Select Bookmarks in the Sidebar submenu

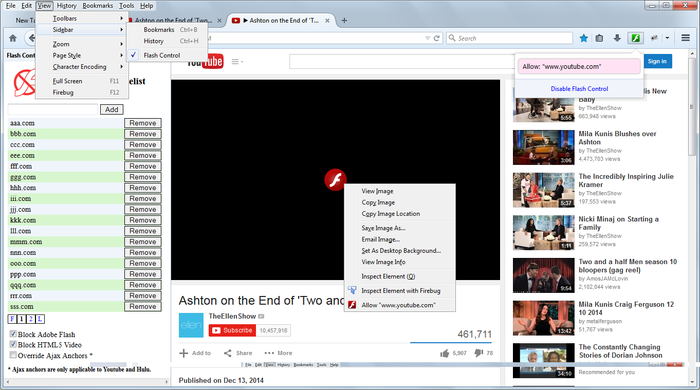point(167,29)
